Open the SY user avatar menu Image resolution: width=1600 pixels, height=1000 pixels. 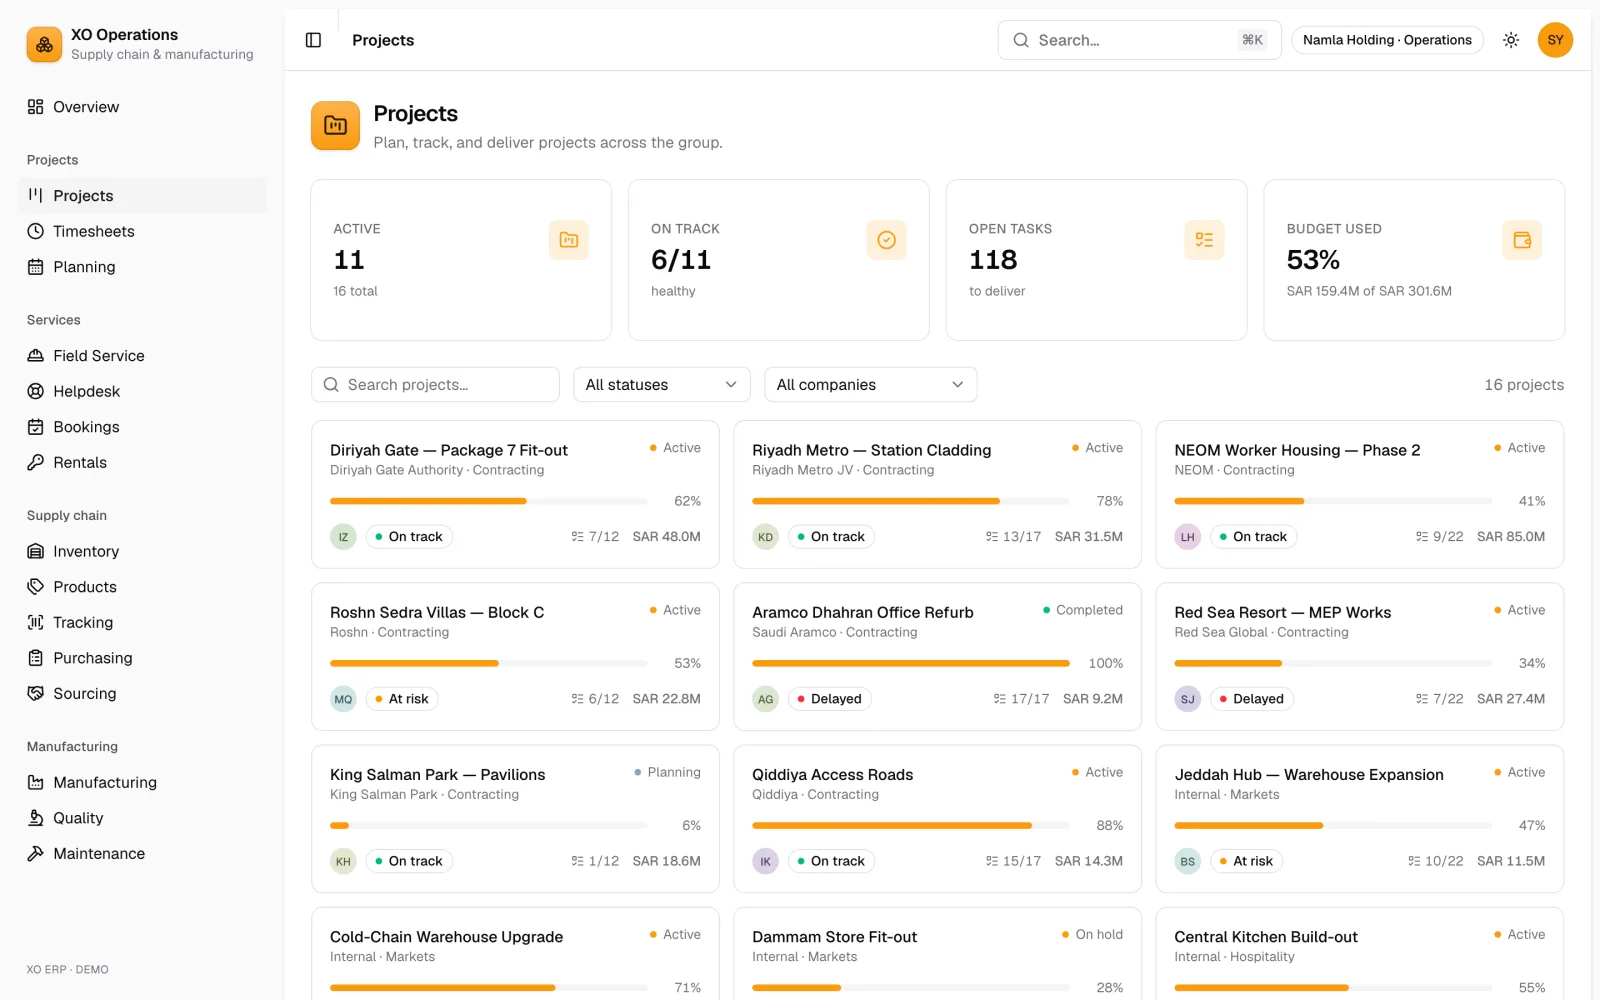1555,40
